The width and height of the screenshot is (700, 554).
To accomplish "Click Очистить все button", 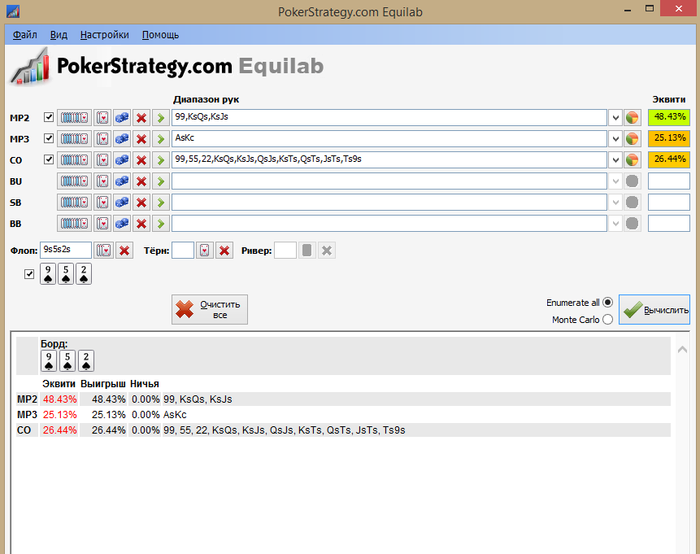I will pos(209,309).
